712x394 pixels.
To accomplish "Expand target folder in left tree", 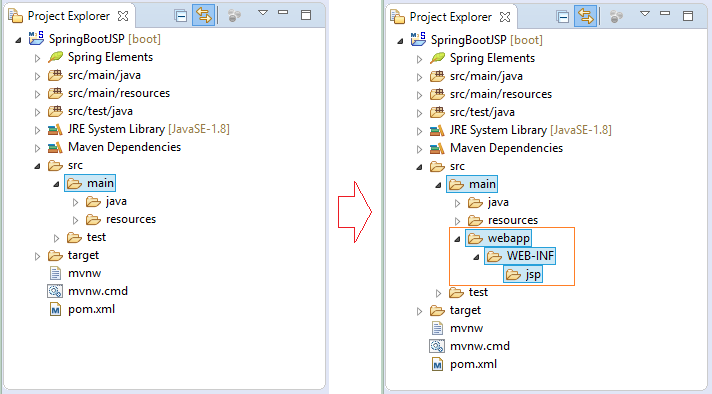I will click(37, 256).
